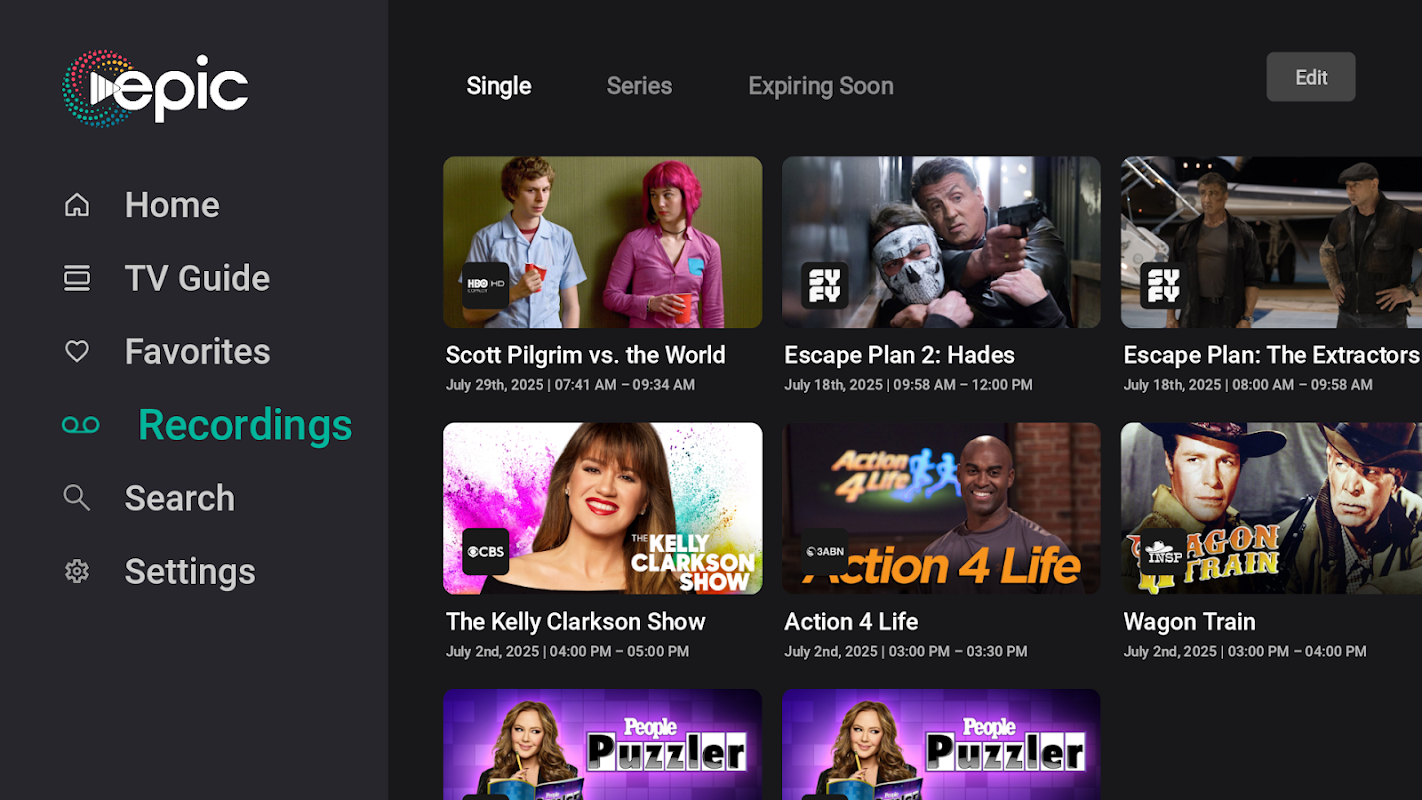Viewport: 1422px width, 800px height.
Task: Play The Kelly Clarkson Show recording
Action: (603, 508)
